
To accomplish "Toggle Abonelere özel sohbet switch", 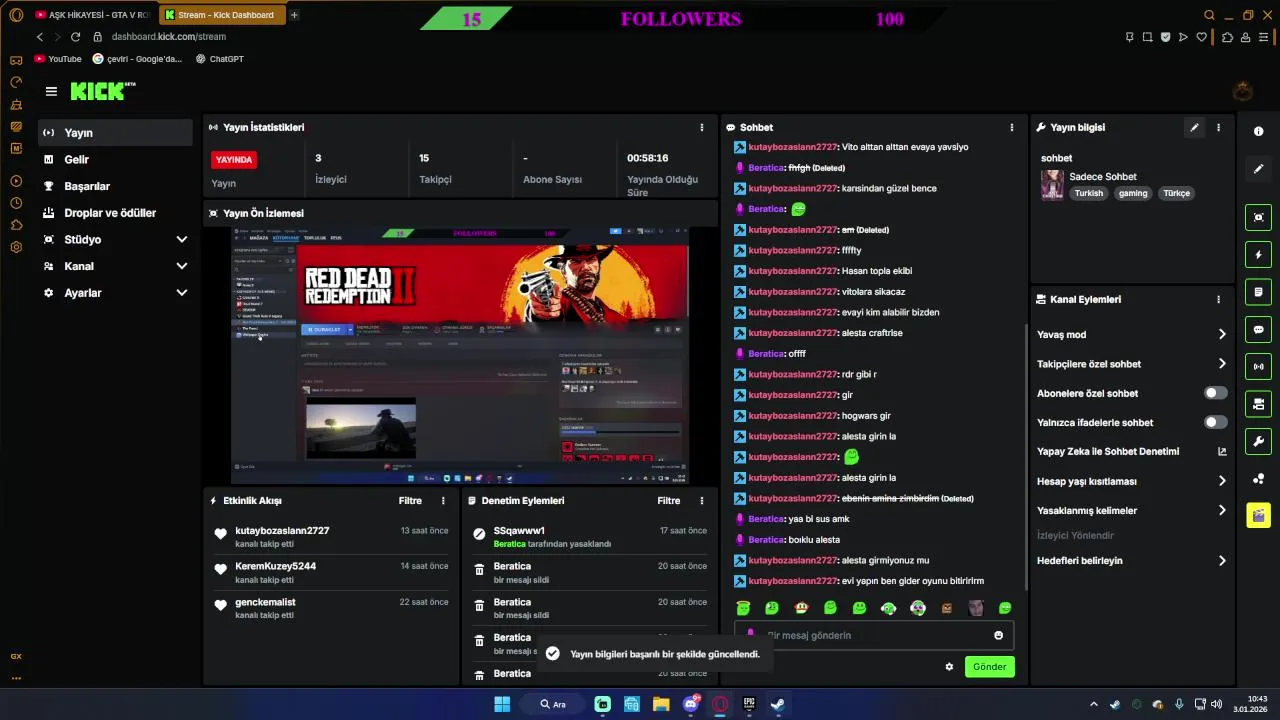I will pyautogui.click(x=1215, y=393).
